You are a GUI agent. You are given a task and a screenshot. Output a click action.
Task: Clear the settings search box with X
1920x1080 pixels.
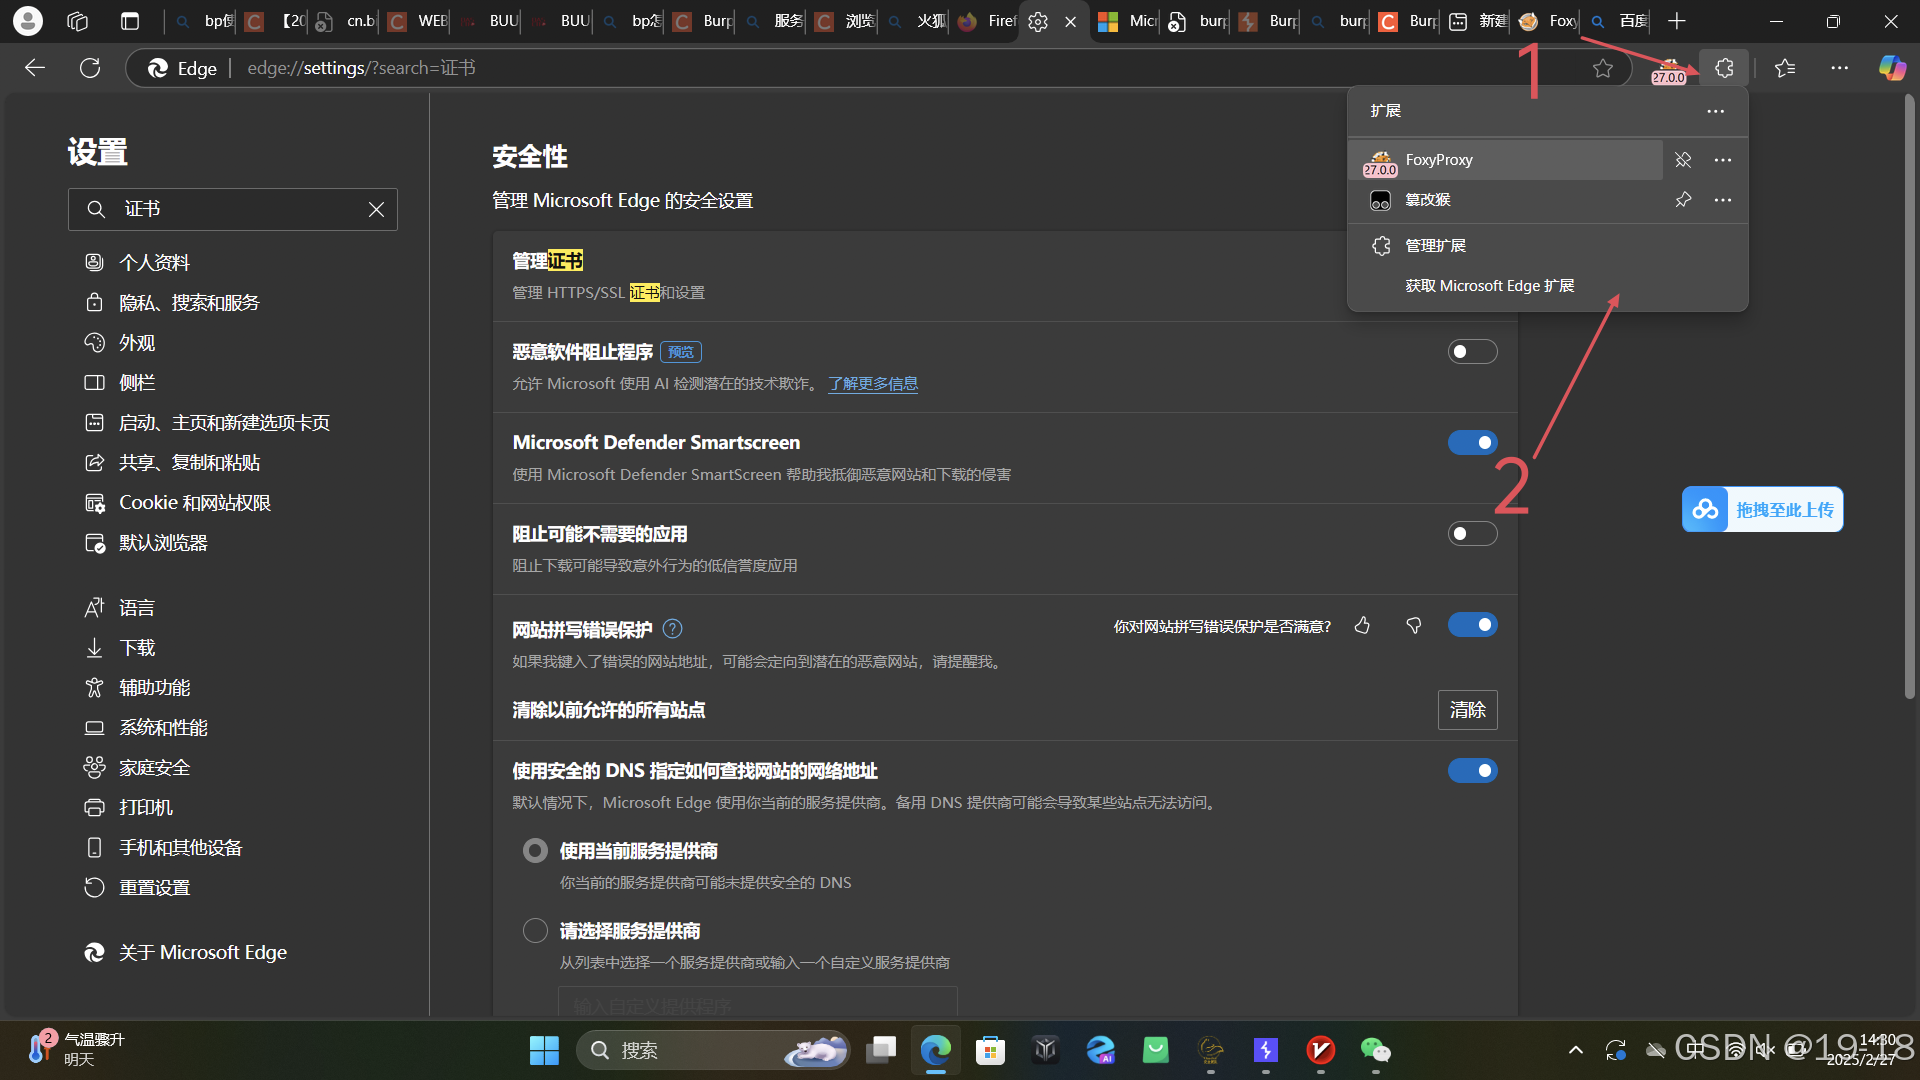coord(376,209)
